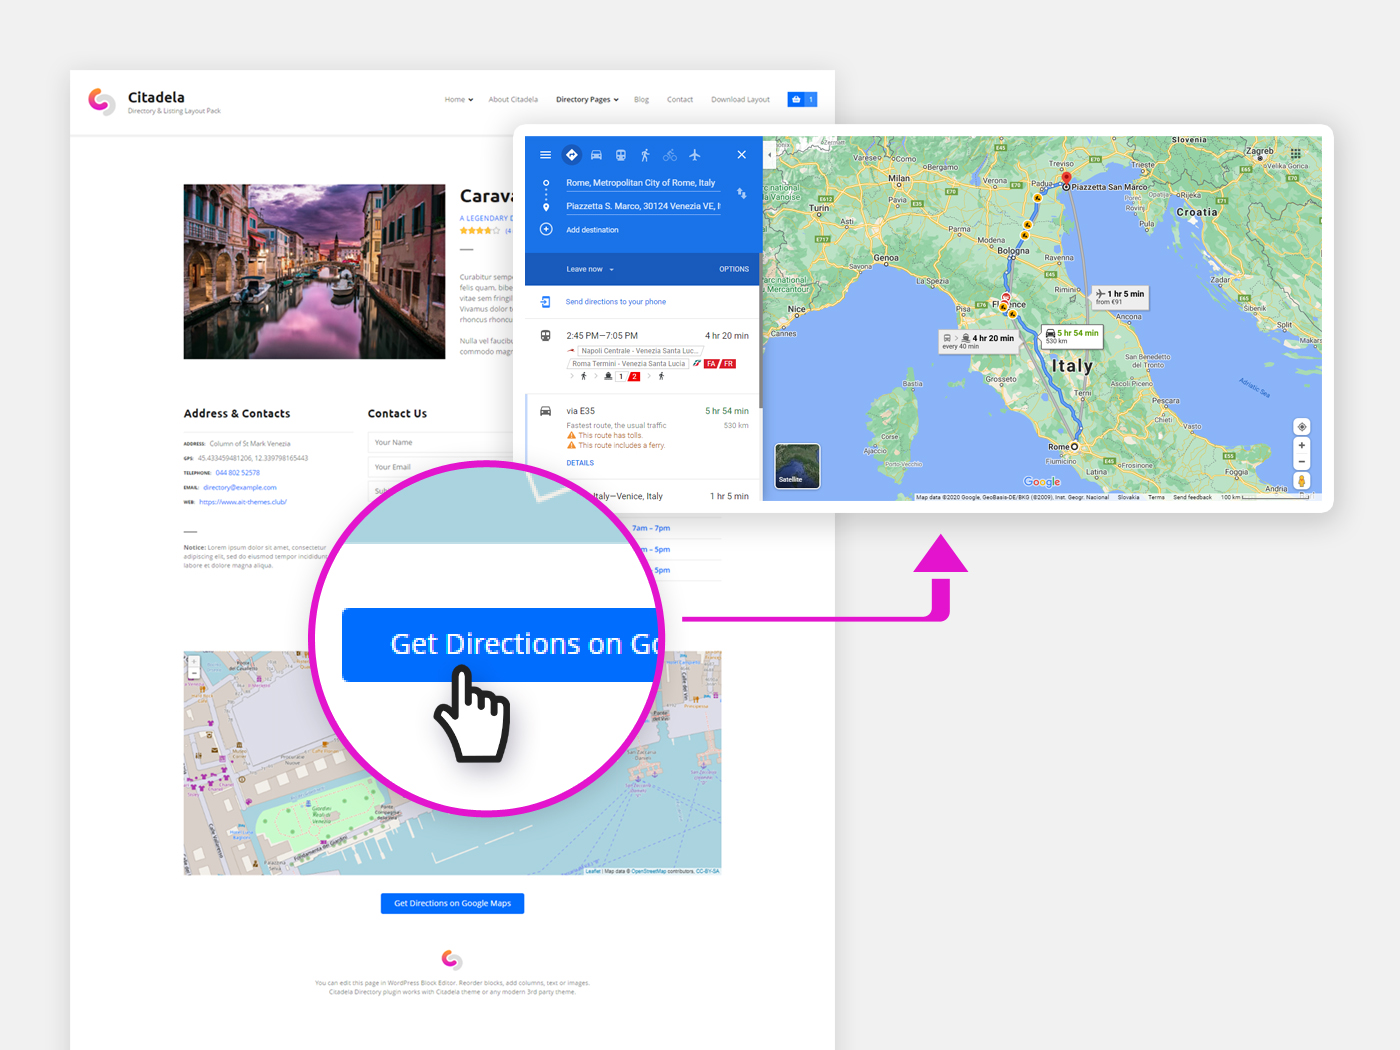Click the add destination plus icon
Screen dimensions: 1400x1050
[x=546, y=229]
